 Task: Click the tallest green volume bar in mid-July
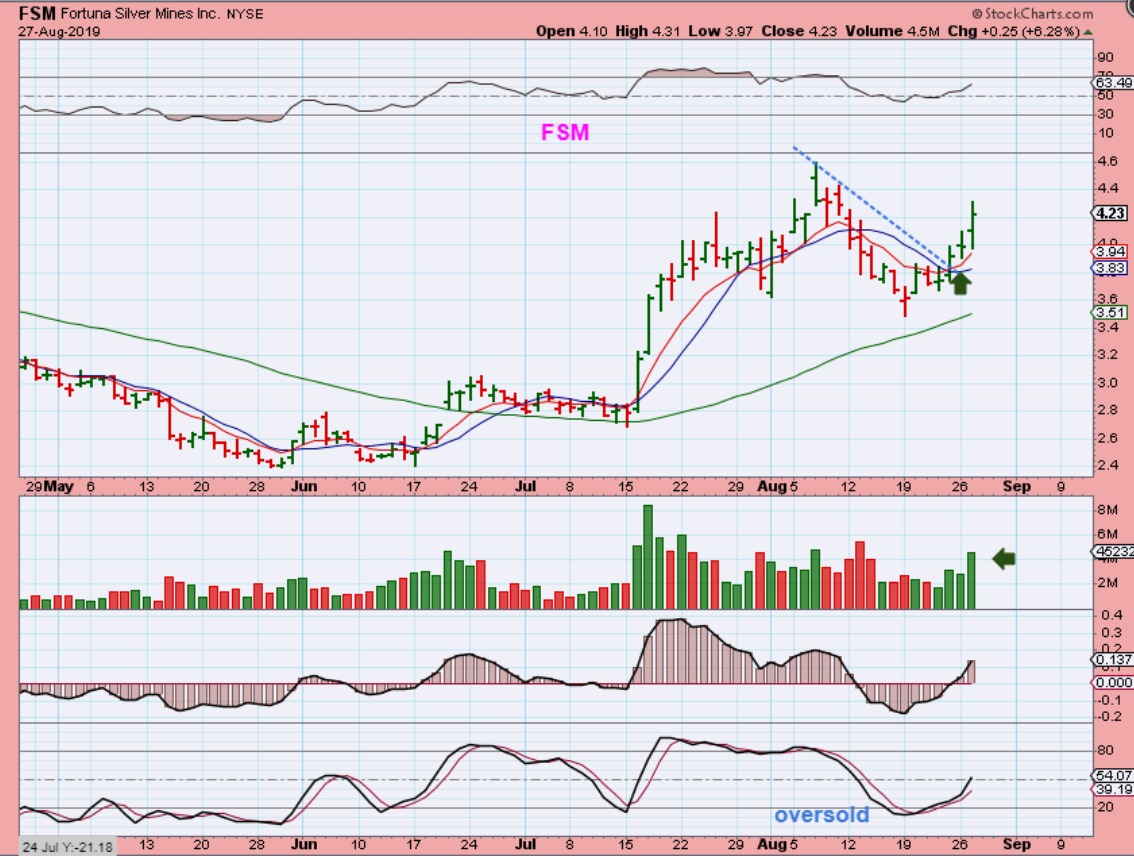[648, 557]
